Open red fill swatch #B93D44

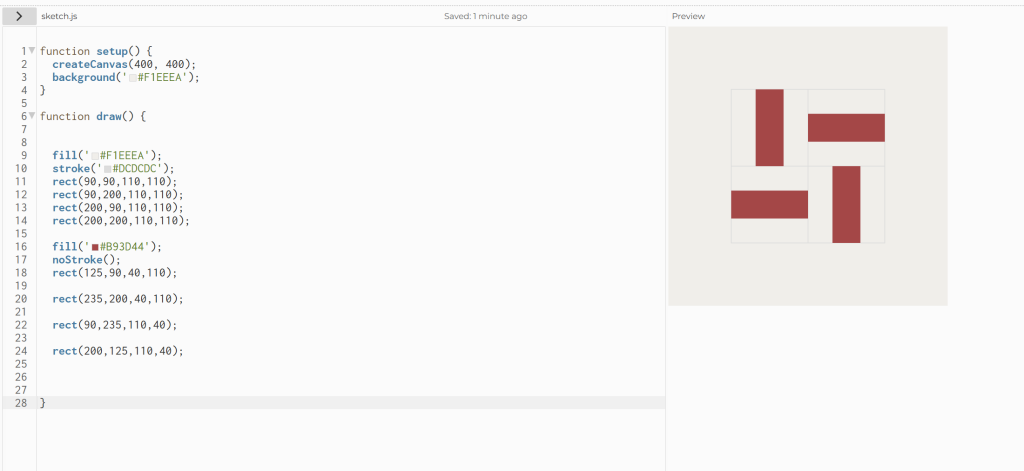pyautogui.click(x=95, y=247)
